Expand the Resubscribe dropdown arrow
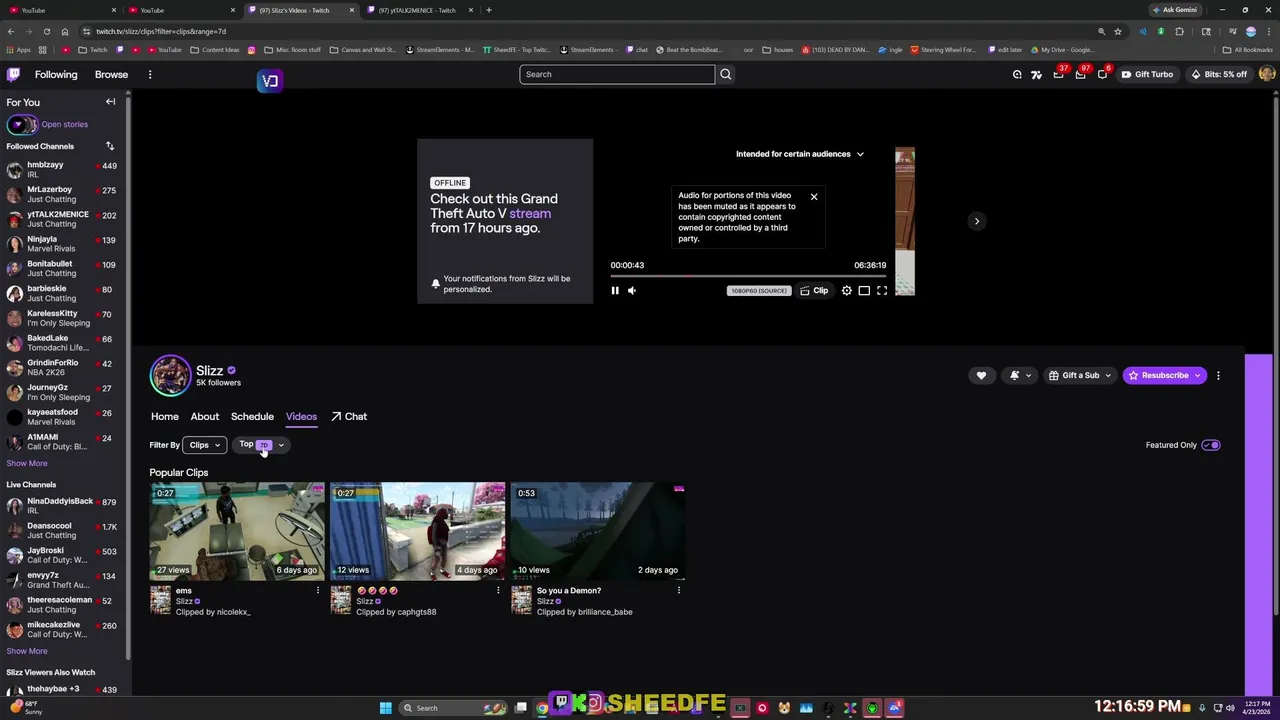 pos(1198,375)
